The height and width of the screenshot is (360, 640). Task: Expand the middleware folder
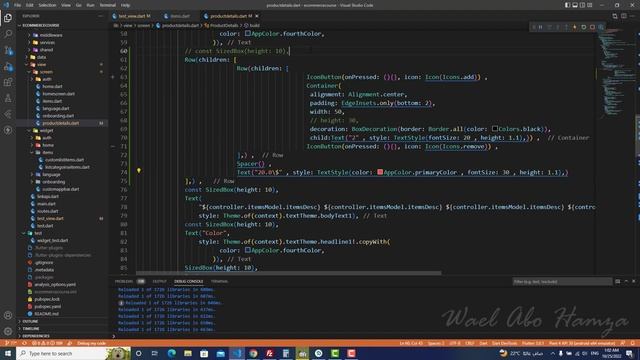point(51,35)
